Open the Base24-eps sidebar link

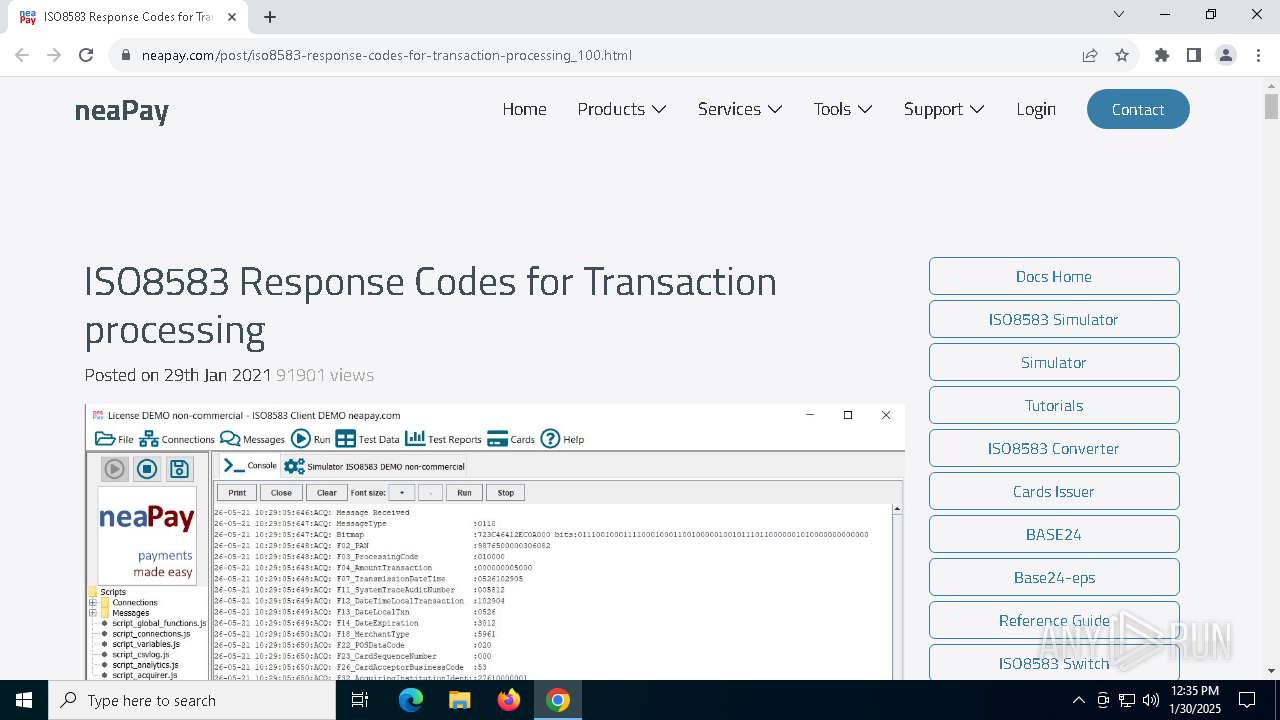[1054, 577]
